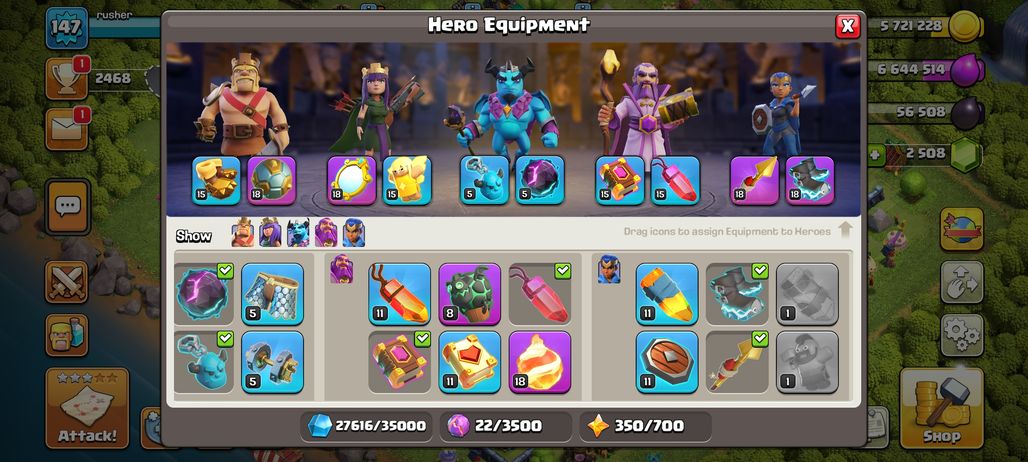The image size is (1028, 462).
Task: Open the settings gears icon
Action: (962, 335)
